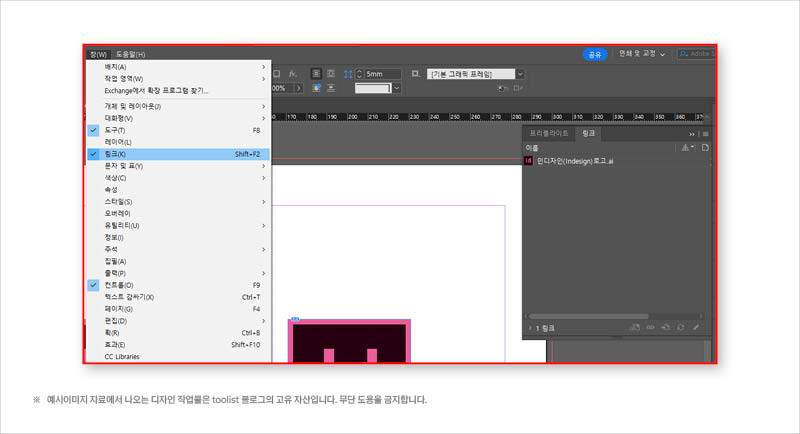The width and height of the screenshot is (800, 434).
Task: Click the 이름 column header
Action: [x=532, y=148]
